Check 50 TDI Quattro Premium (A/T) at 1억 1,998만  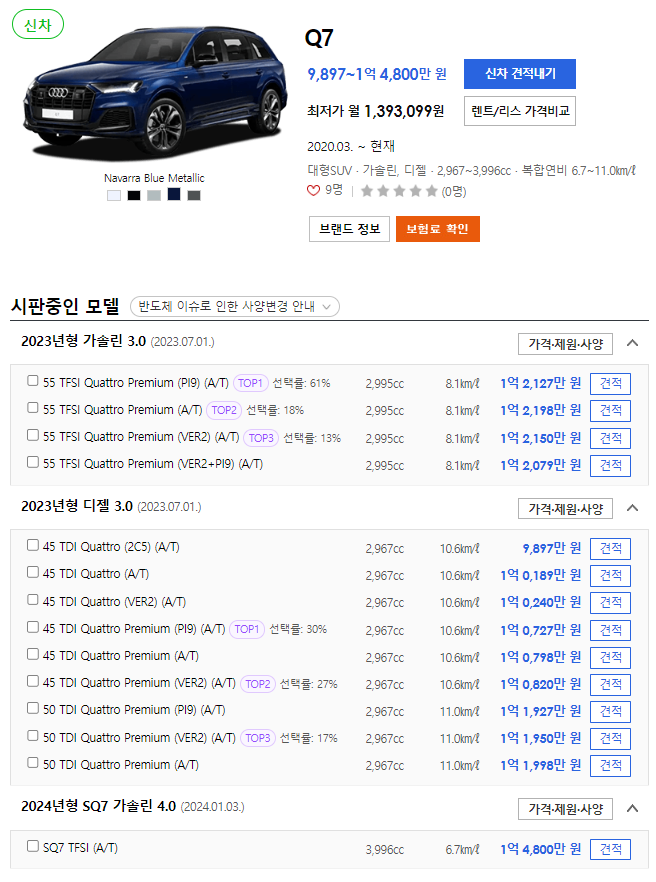(33, 763)
